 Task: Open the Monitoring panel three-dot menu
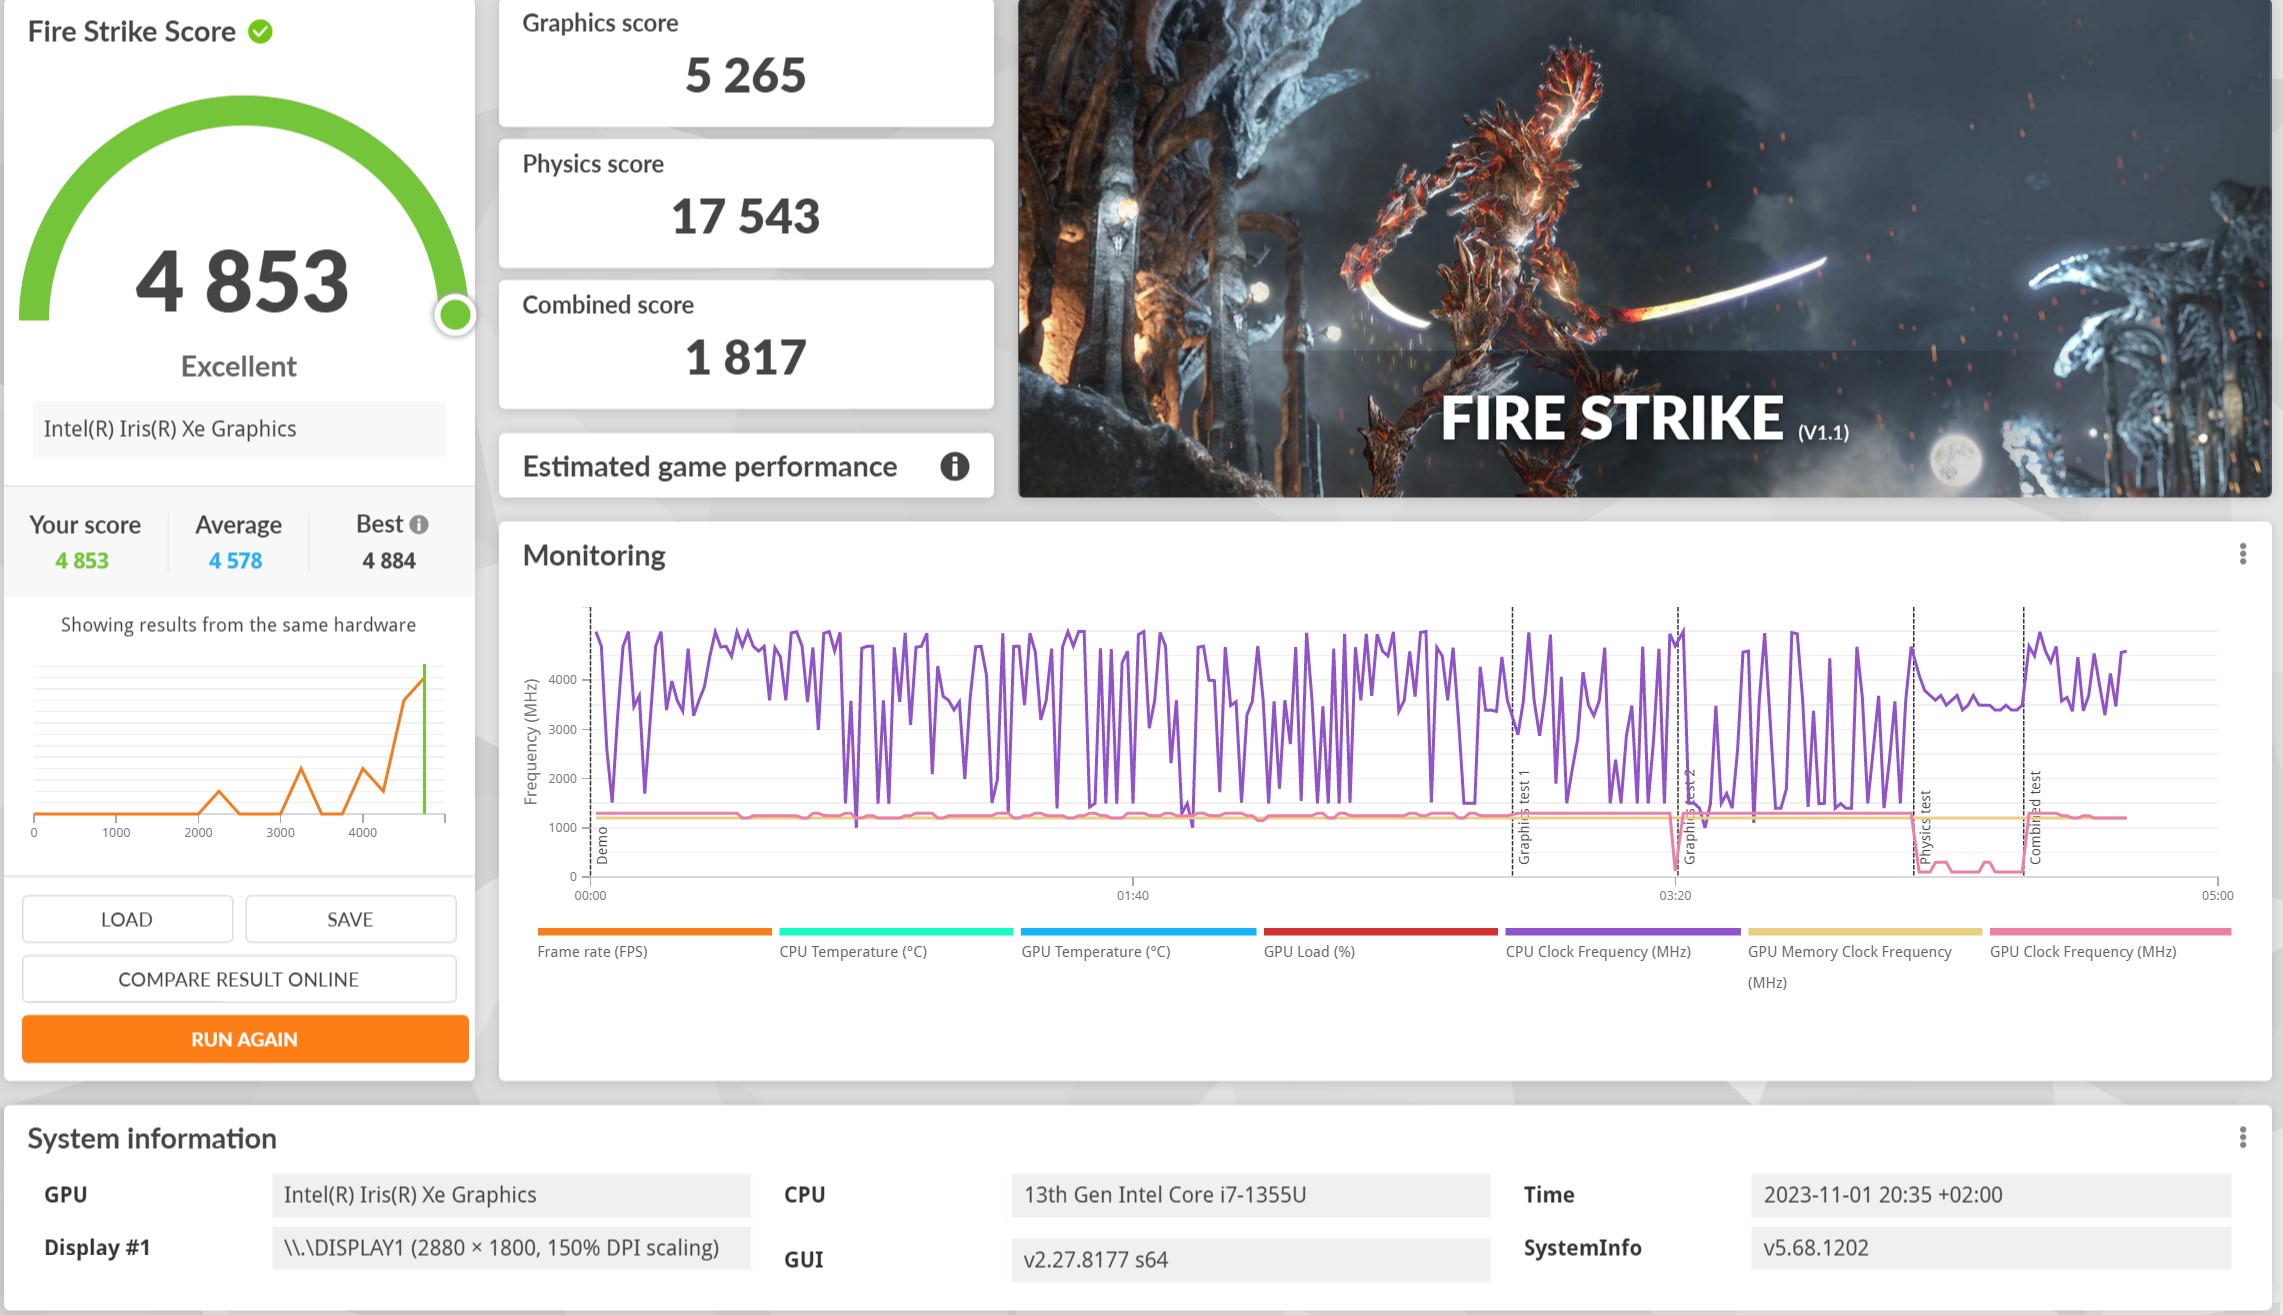click(x=2242, y=554)
